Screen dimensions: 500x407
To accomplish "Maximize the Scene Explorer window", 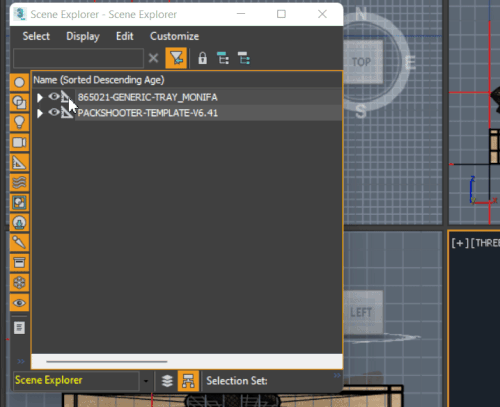I will tap(281, 14).
